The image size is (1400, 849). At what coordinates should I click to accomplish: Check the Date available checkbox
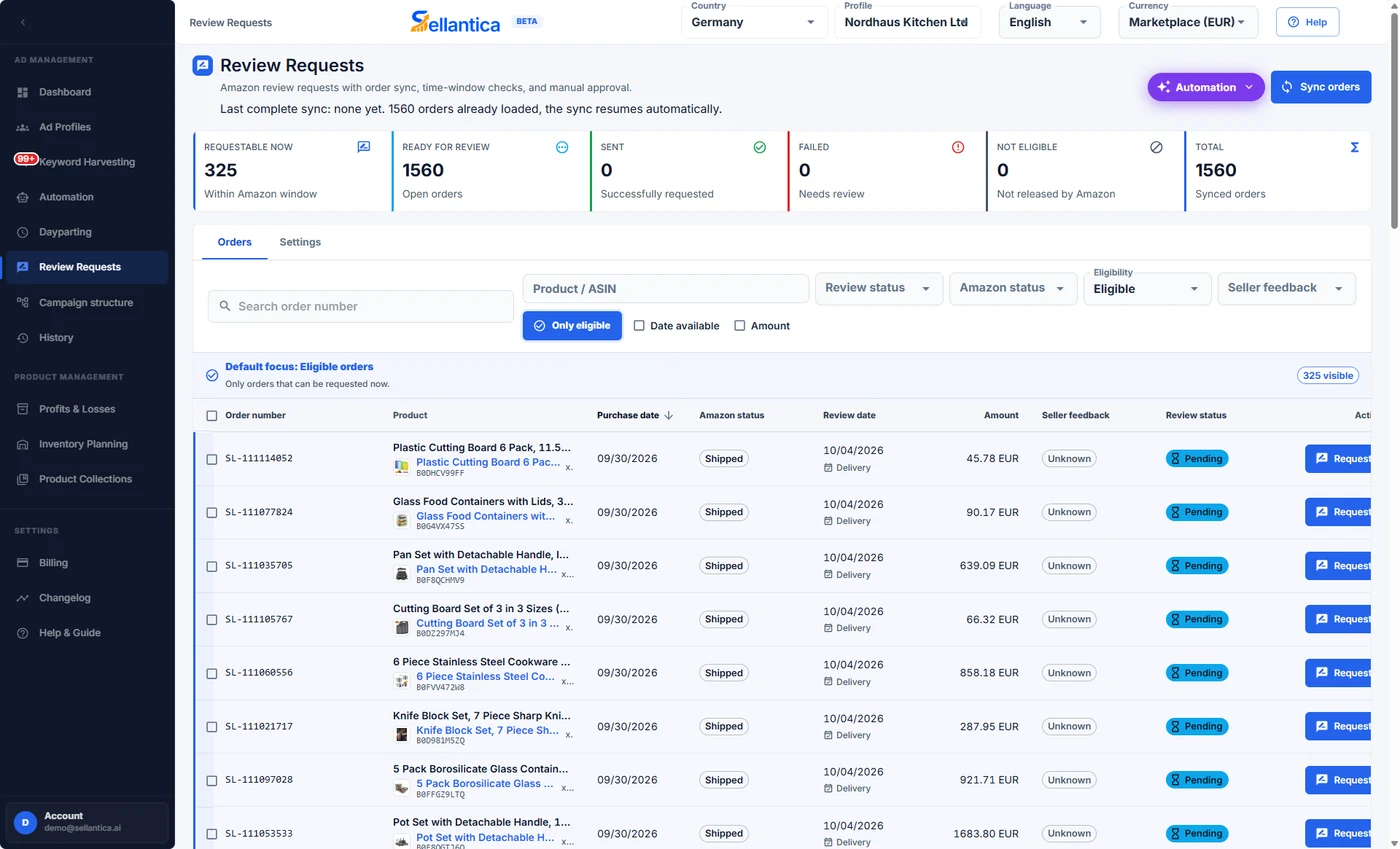point(639,326)
